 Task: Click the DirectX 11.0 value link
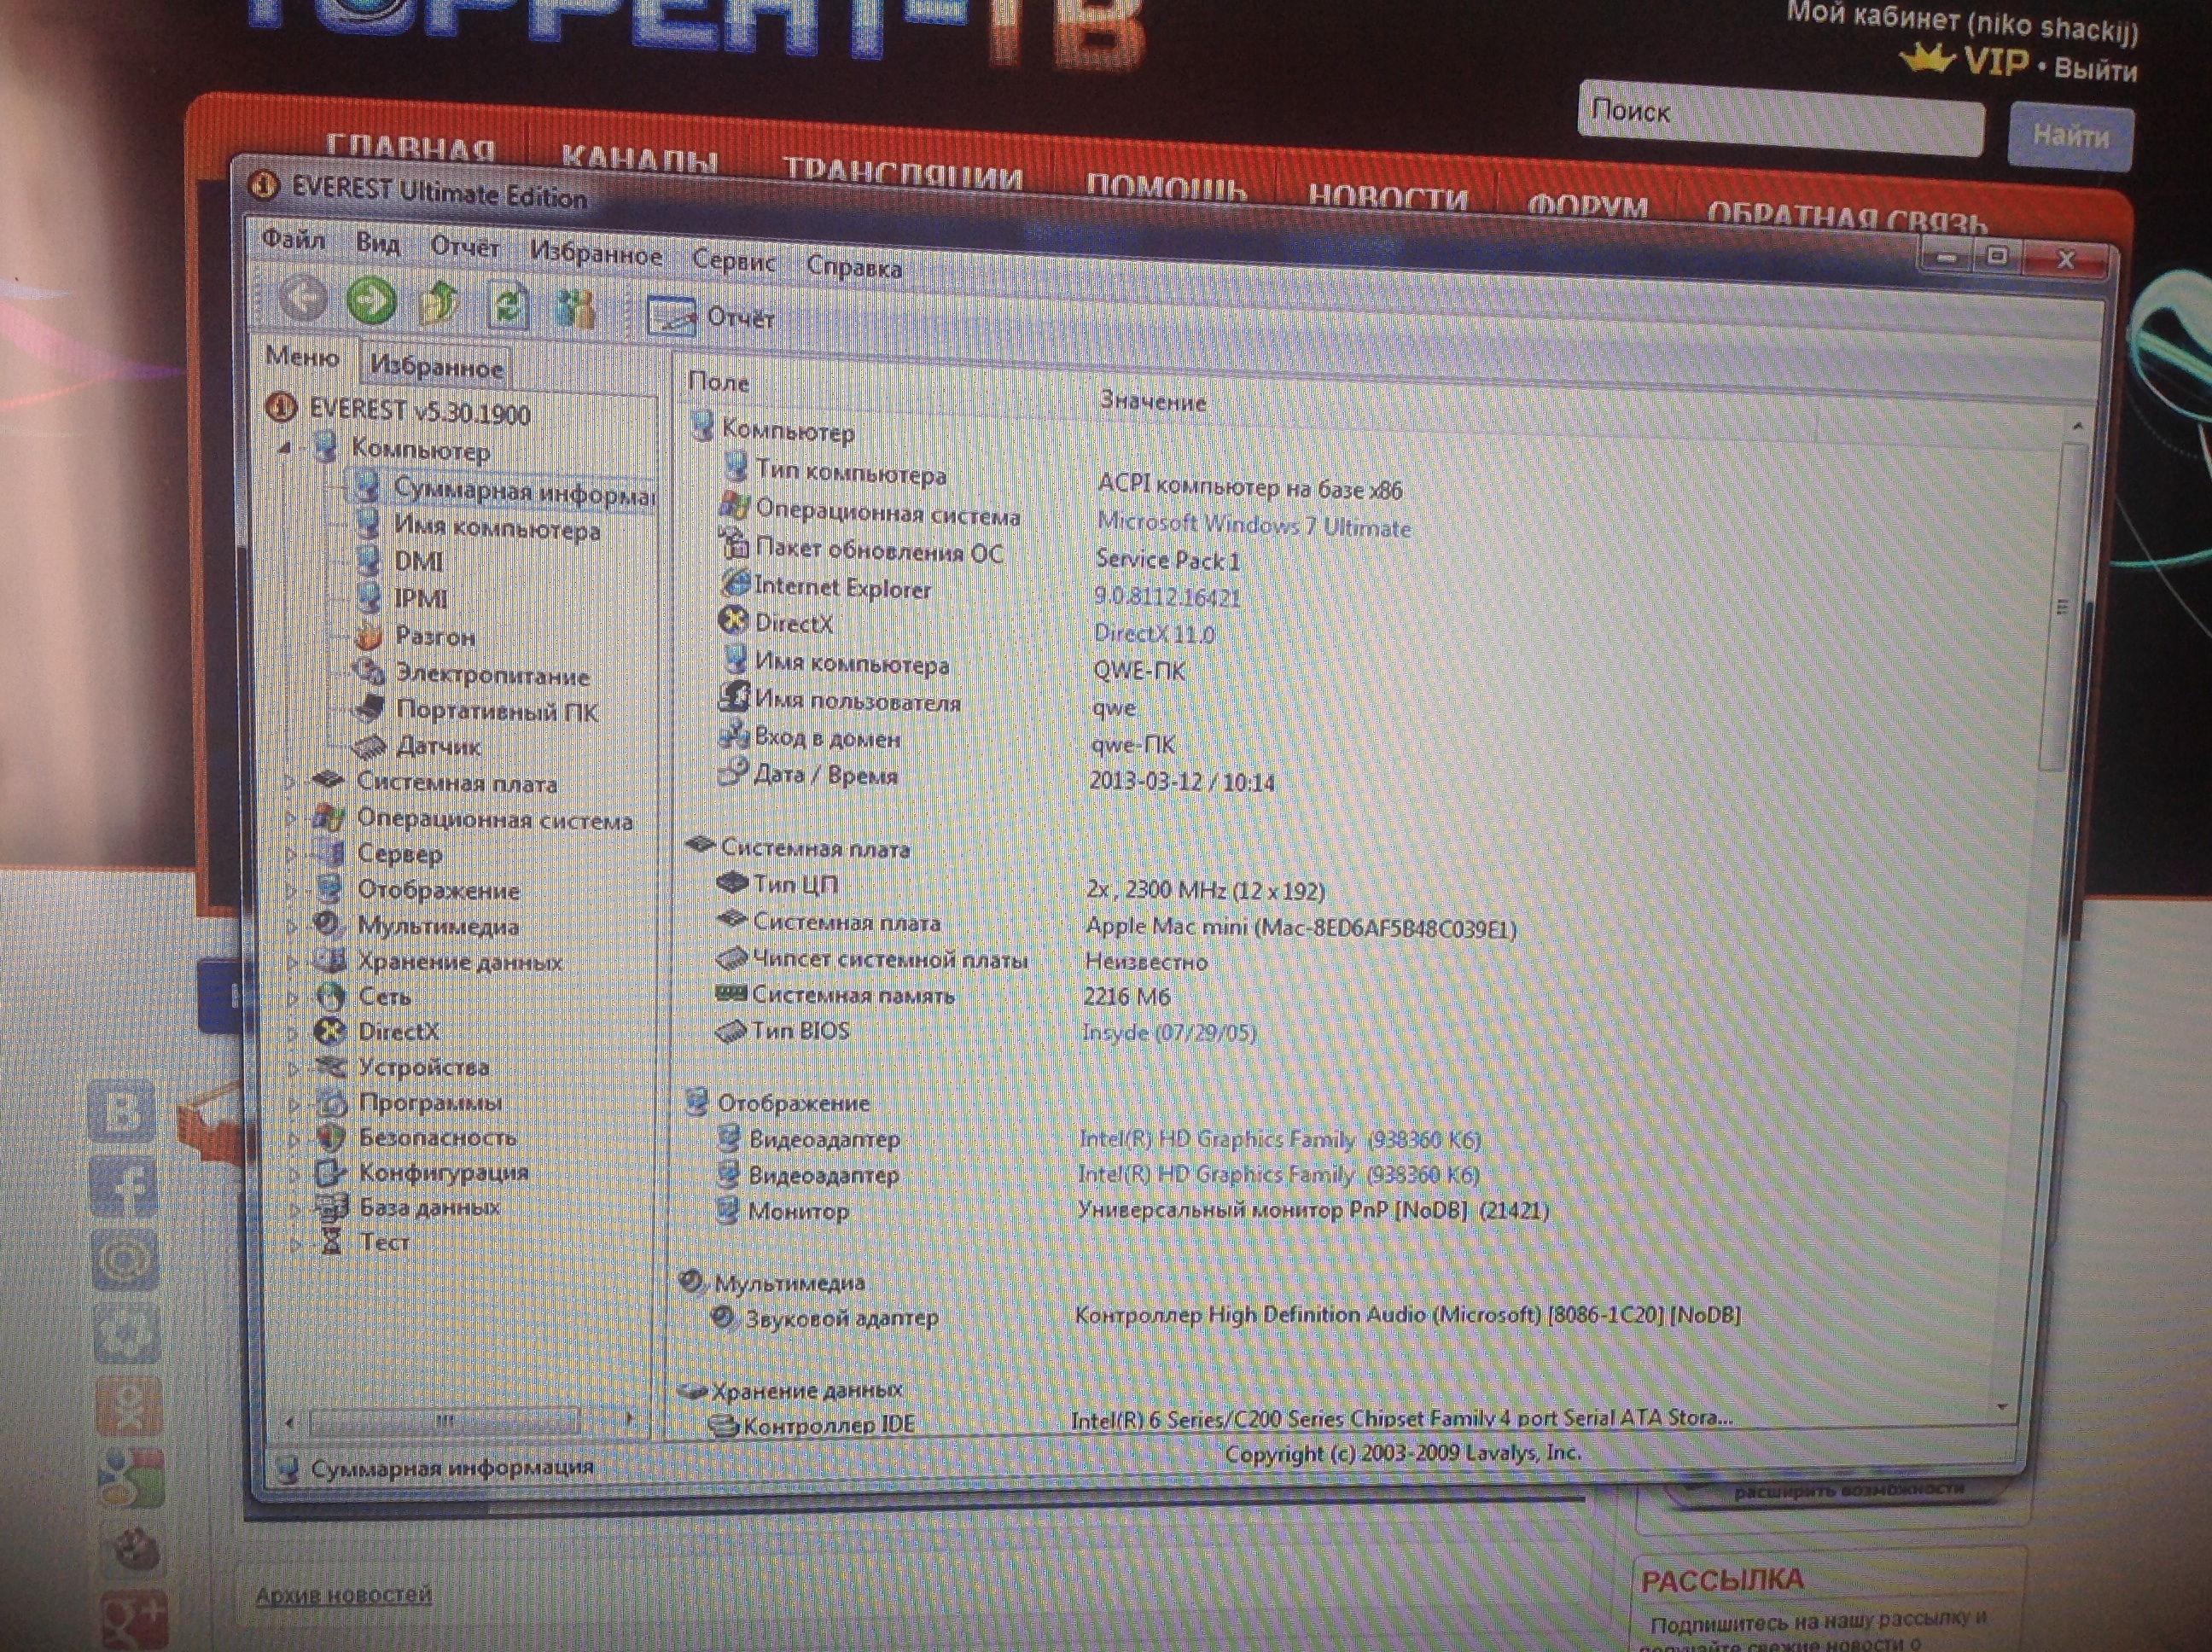point(1154,633)
